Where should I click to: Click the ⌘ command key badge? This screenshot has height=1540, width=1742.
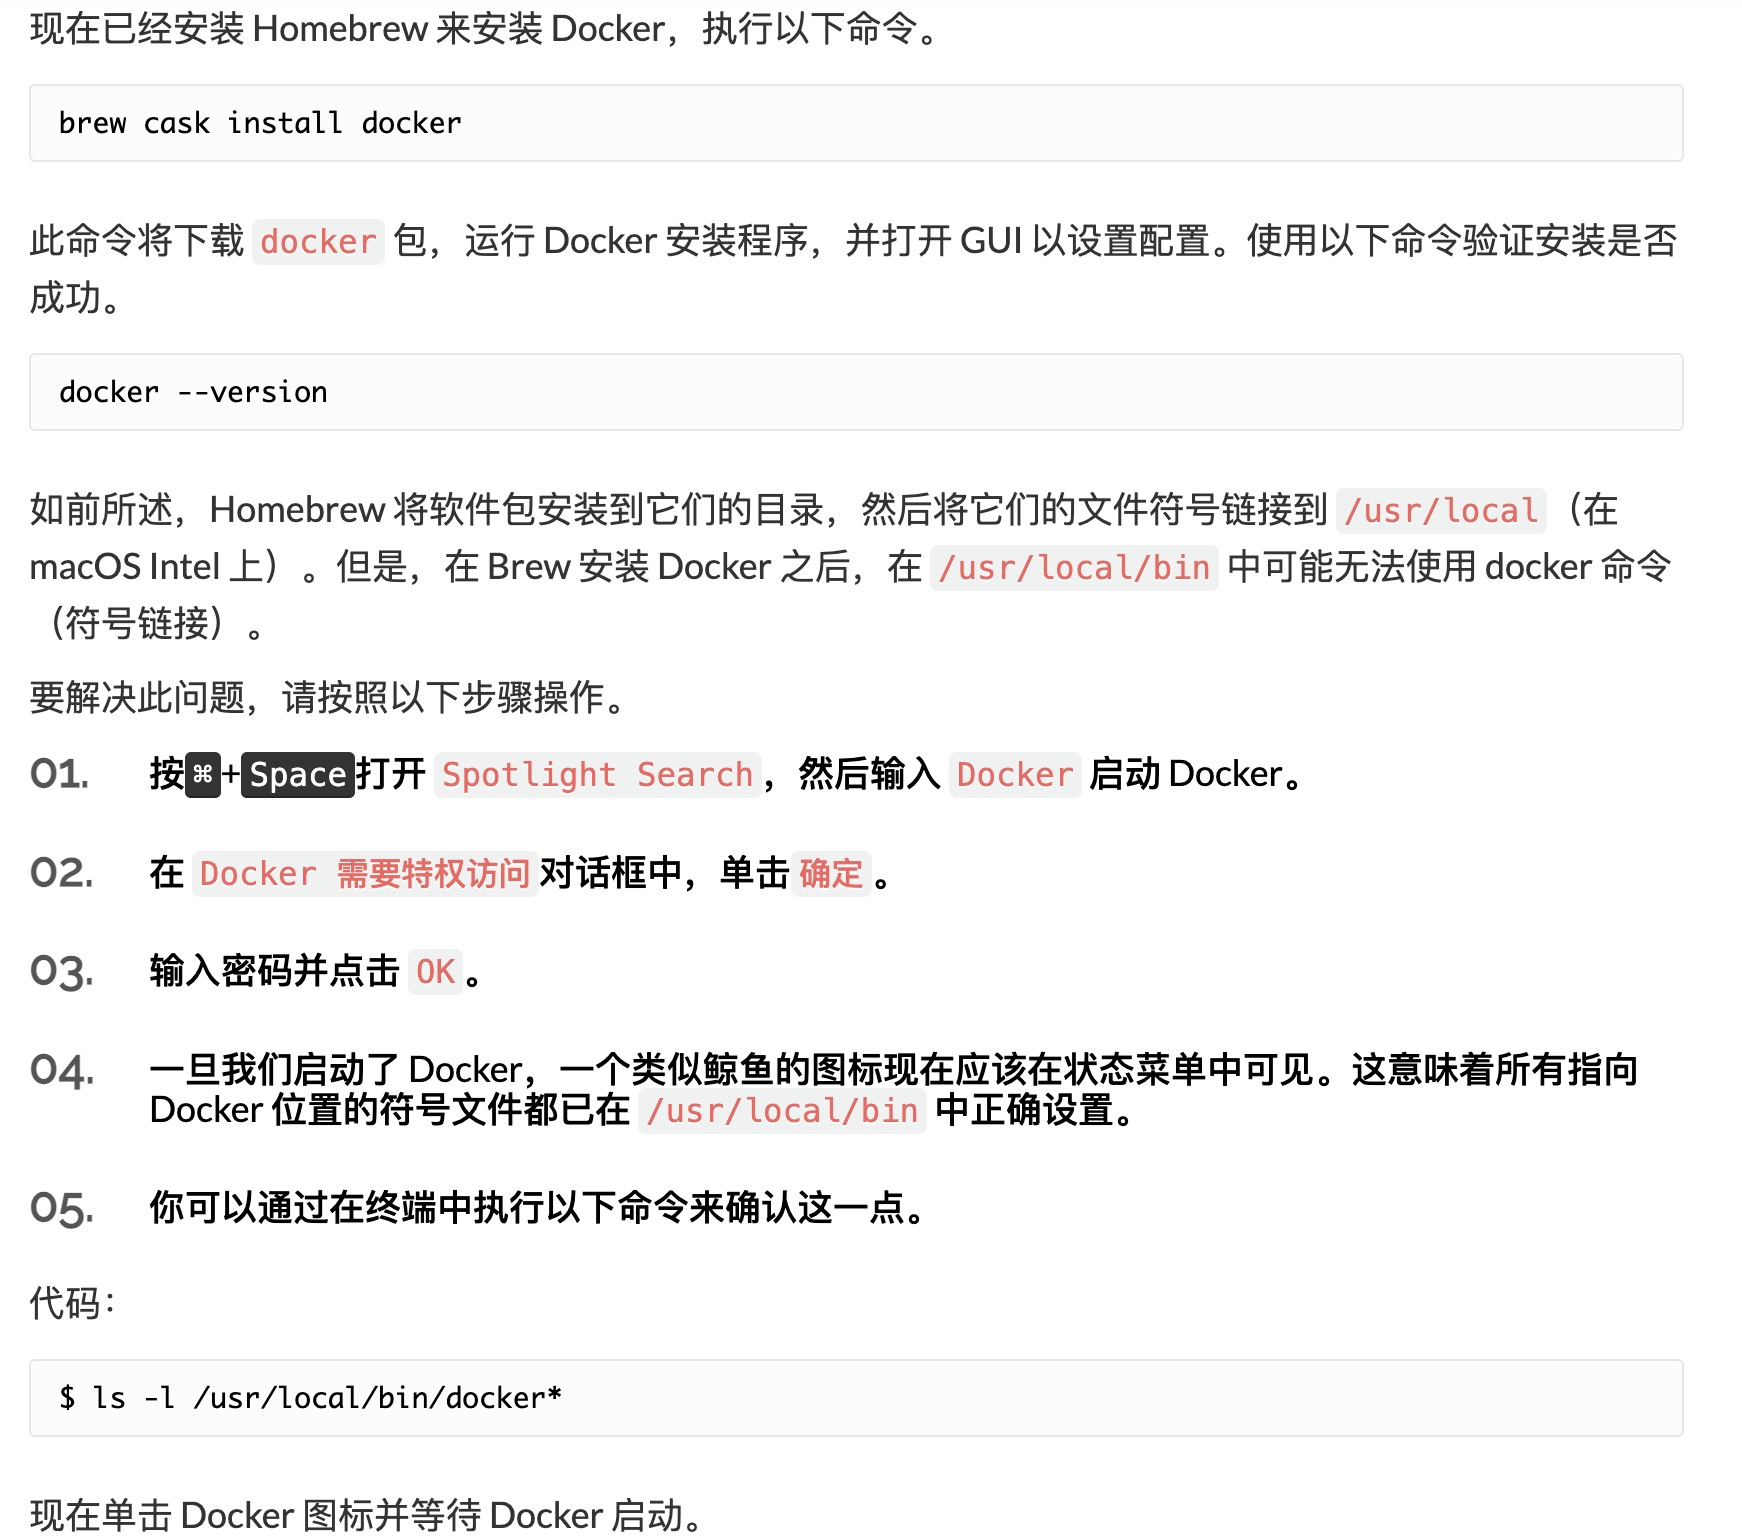pyautogui.click(x=203, y=775)
